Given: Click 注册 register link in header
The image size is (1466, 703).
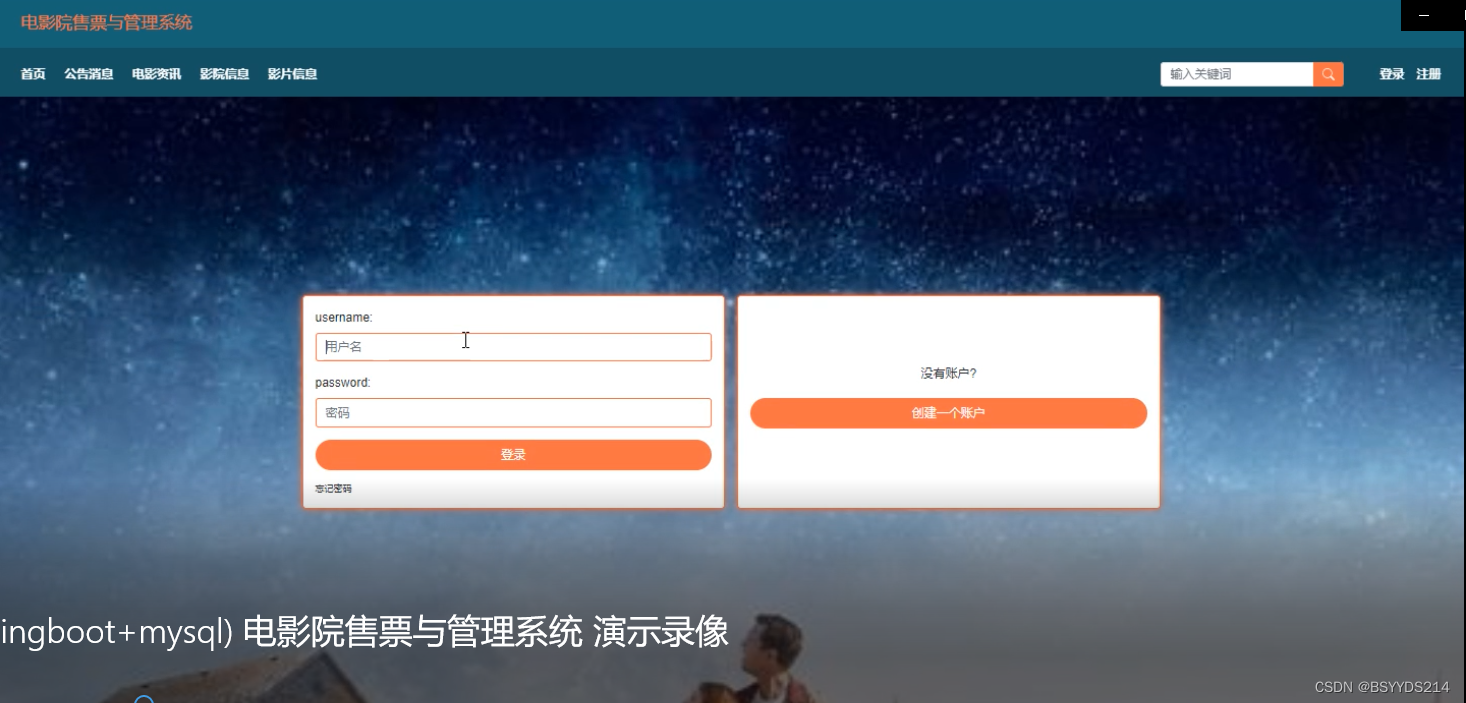Looking at the screenshot, I should click(1428, 74).
